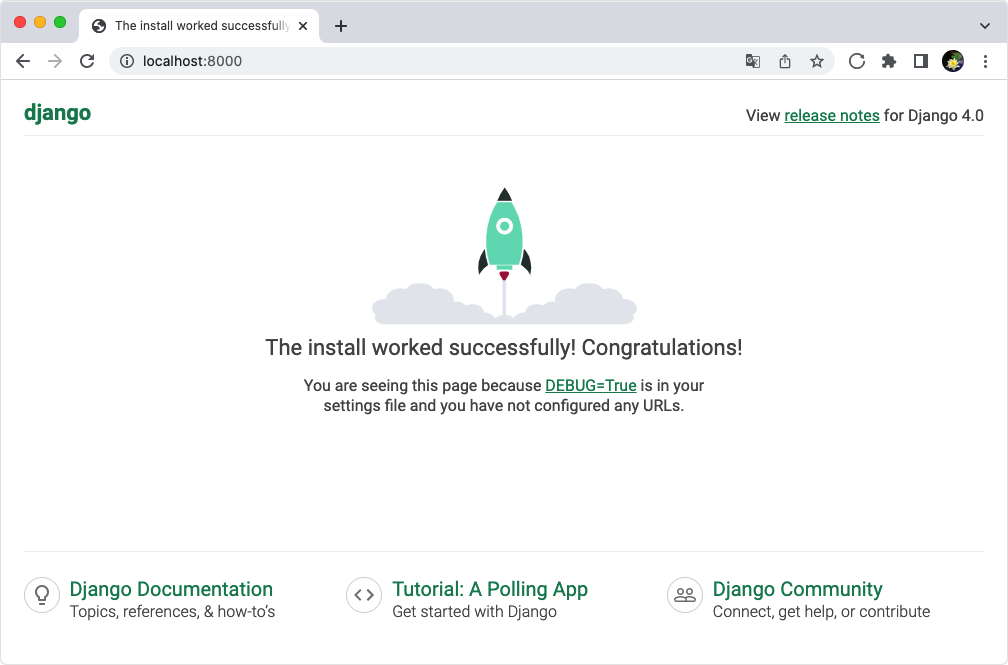Viewport: 1008px width, 665px height.
Task: Open the Extensions puzzle piece menu
Action: tap(888, 61)
